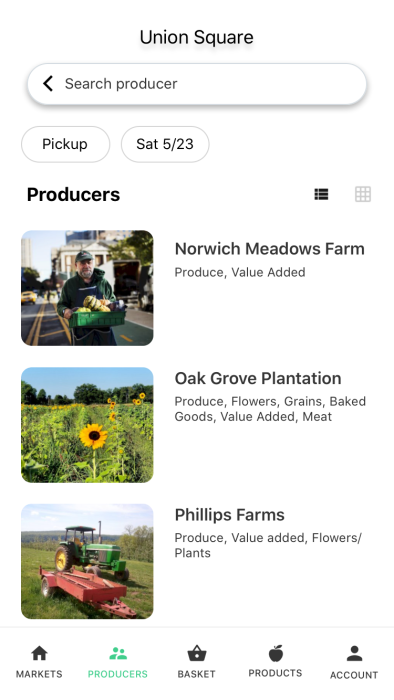Image resolution: width=394 pixels, height=700 pixels.
Task: Select Phillips Farms title
Action: click(229, 515)
